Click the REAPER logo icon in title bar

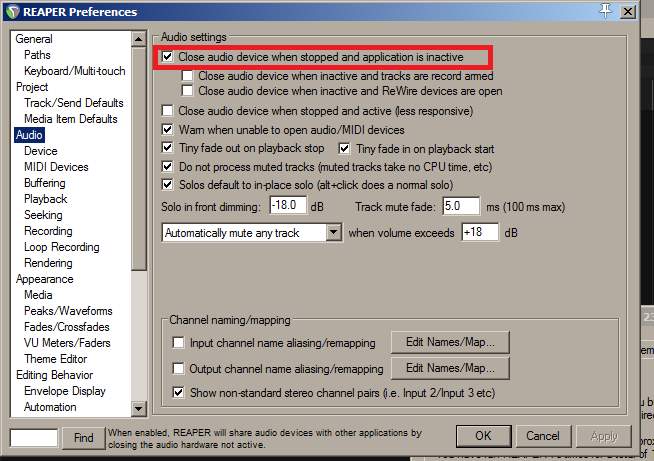click(x=13, y=12)
